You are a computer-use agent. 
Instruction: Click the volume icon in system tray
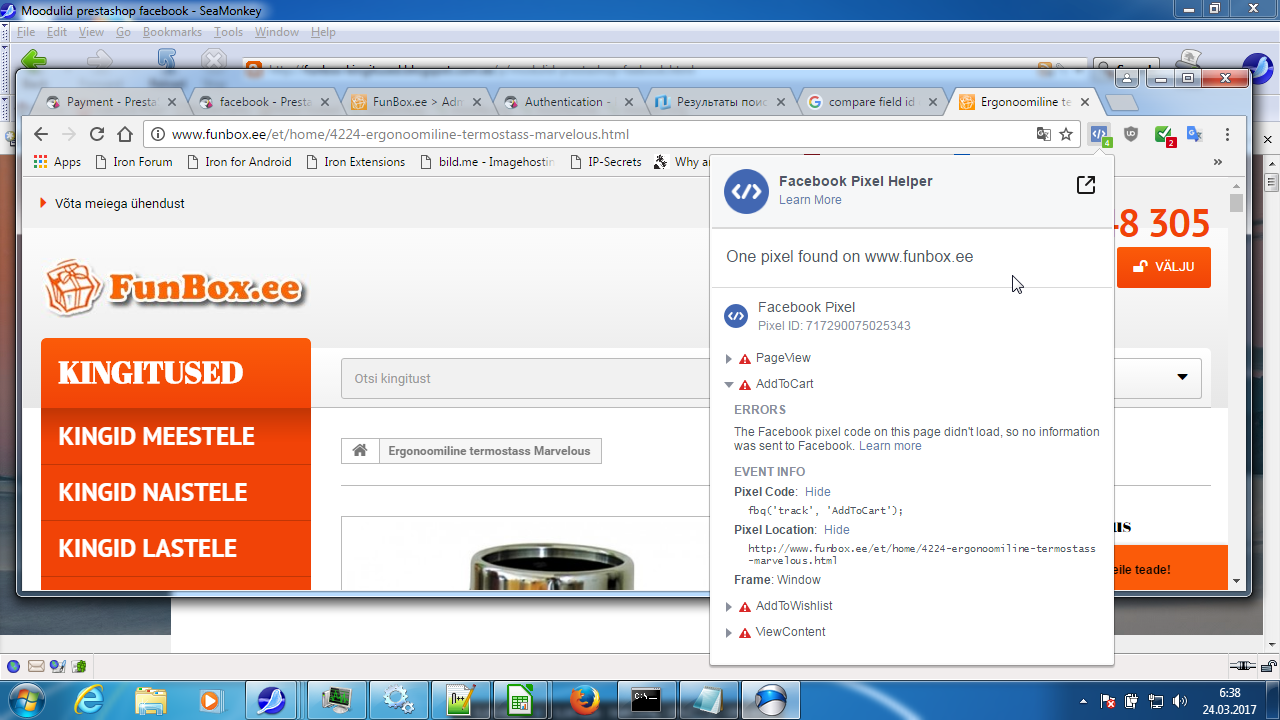pos(1179,701)
